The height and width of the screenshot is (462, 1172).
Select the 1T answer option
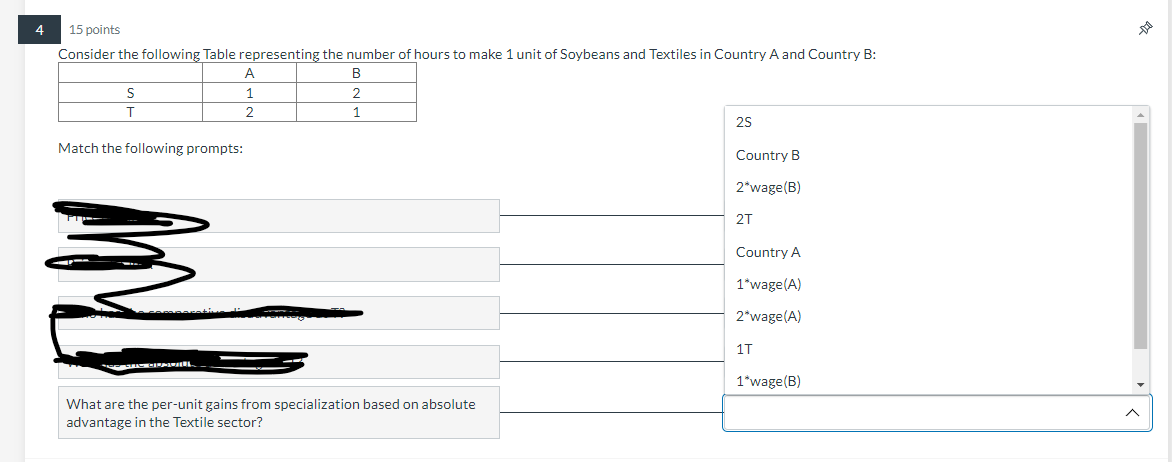click(x=930, y=348)
